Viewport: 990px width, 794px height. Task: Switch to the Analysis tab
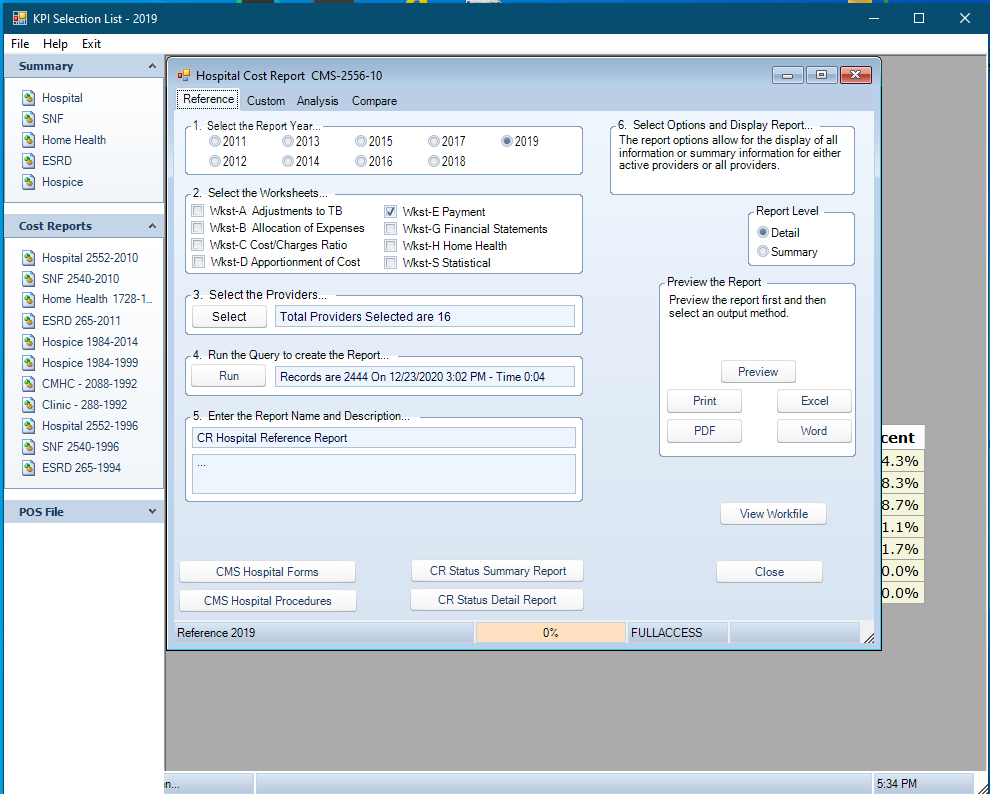[x=318, y=101]
